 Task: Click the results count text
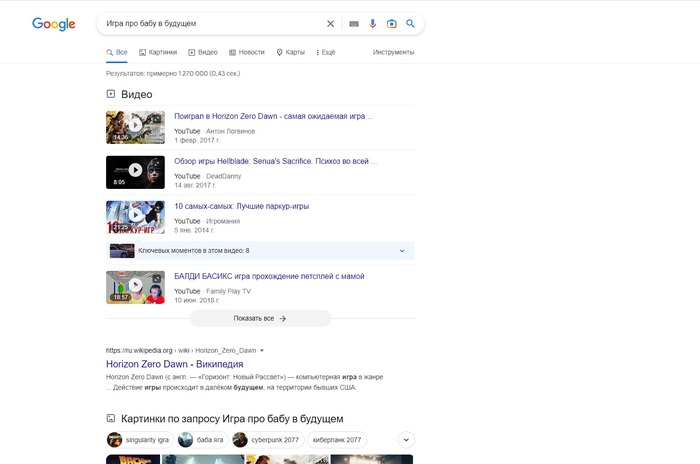(x=173, y=73)
